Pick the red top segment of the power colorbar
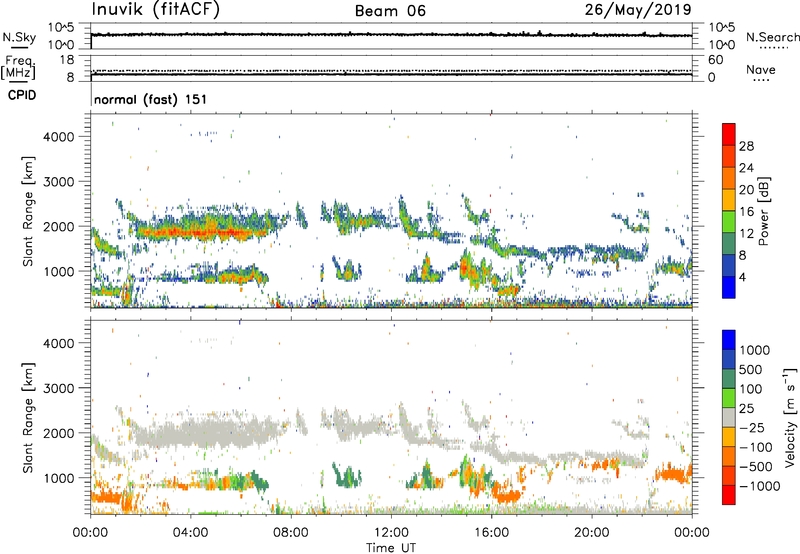The image size is (800, 554). tap(729, 134)
